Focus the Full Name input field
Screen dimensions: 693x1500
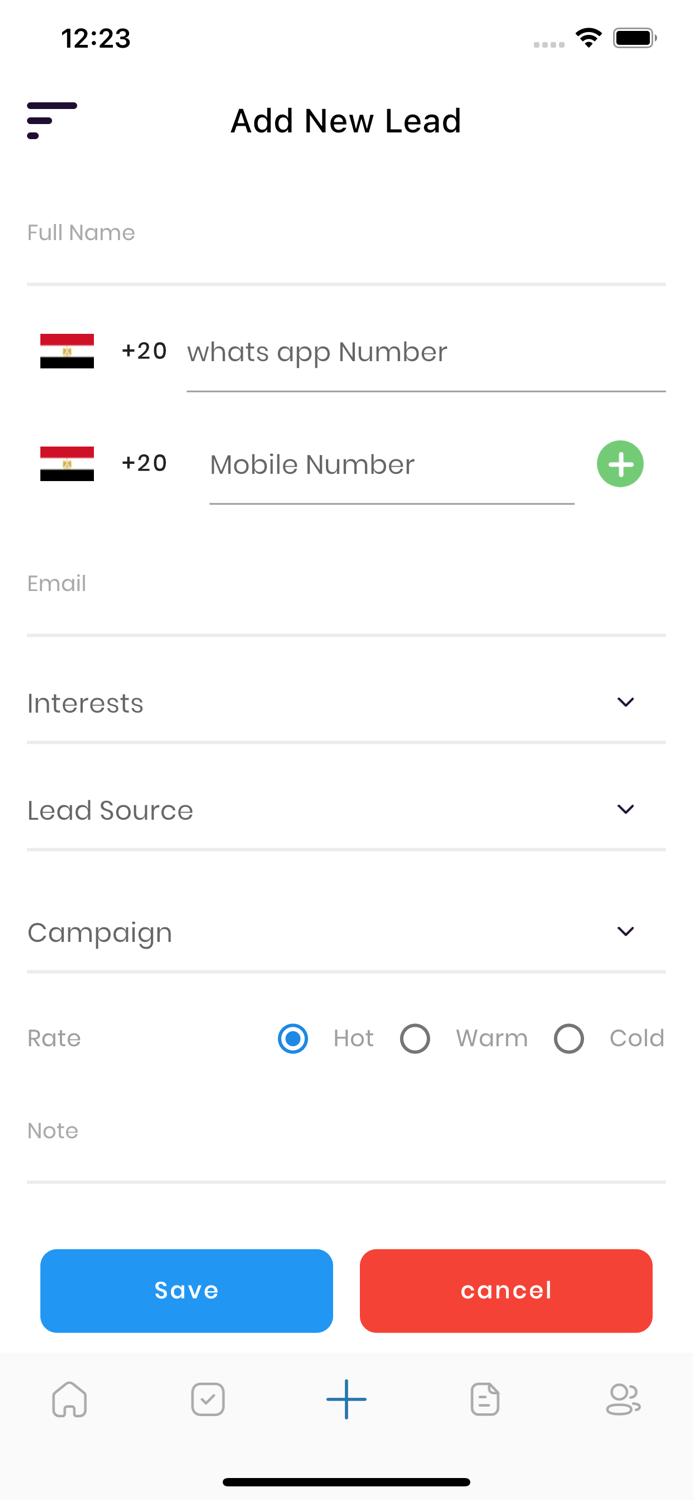tap(346, 250)
